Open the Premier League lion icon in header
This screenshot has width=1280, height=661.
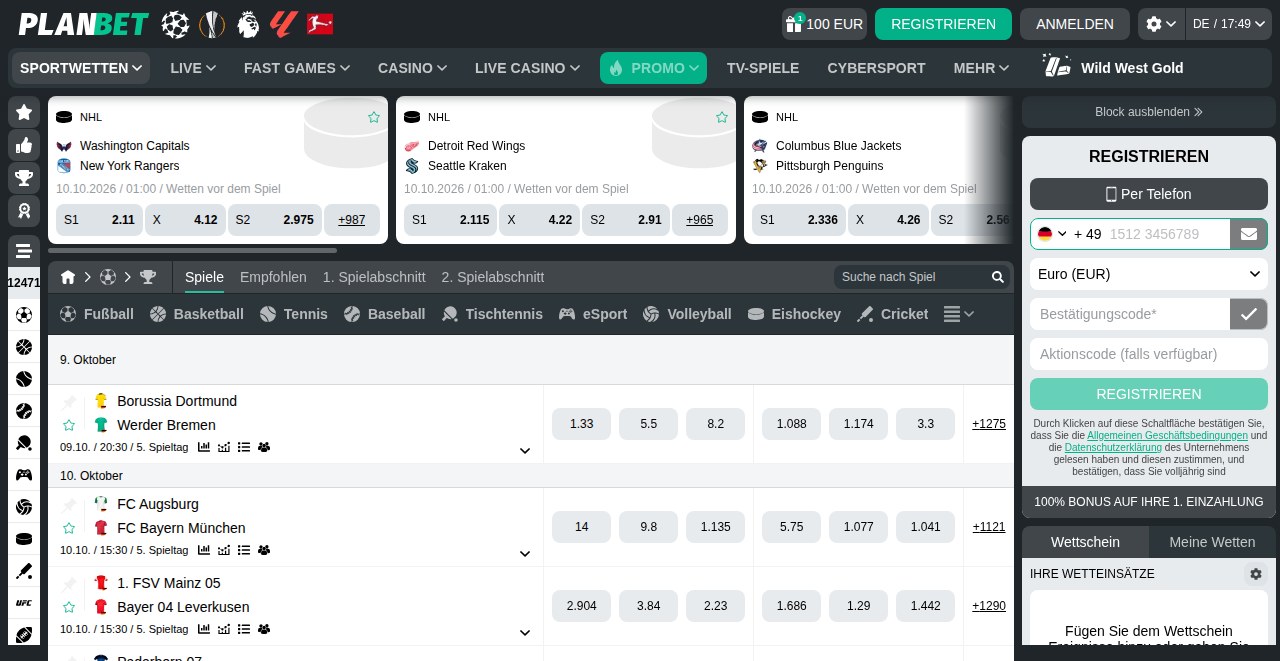tap(248, 24)
